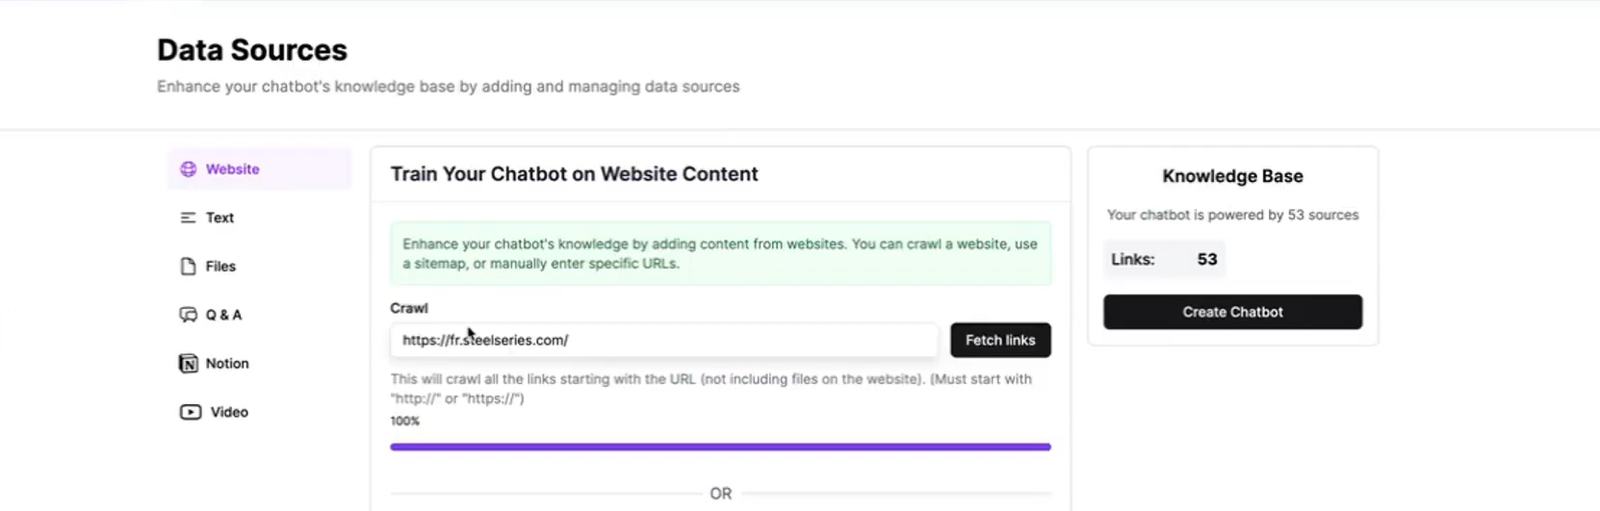
Task: Open the Files document icon
Action: point(188,266)
